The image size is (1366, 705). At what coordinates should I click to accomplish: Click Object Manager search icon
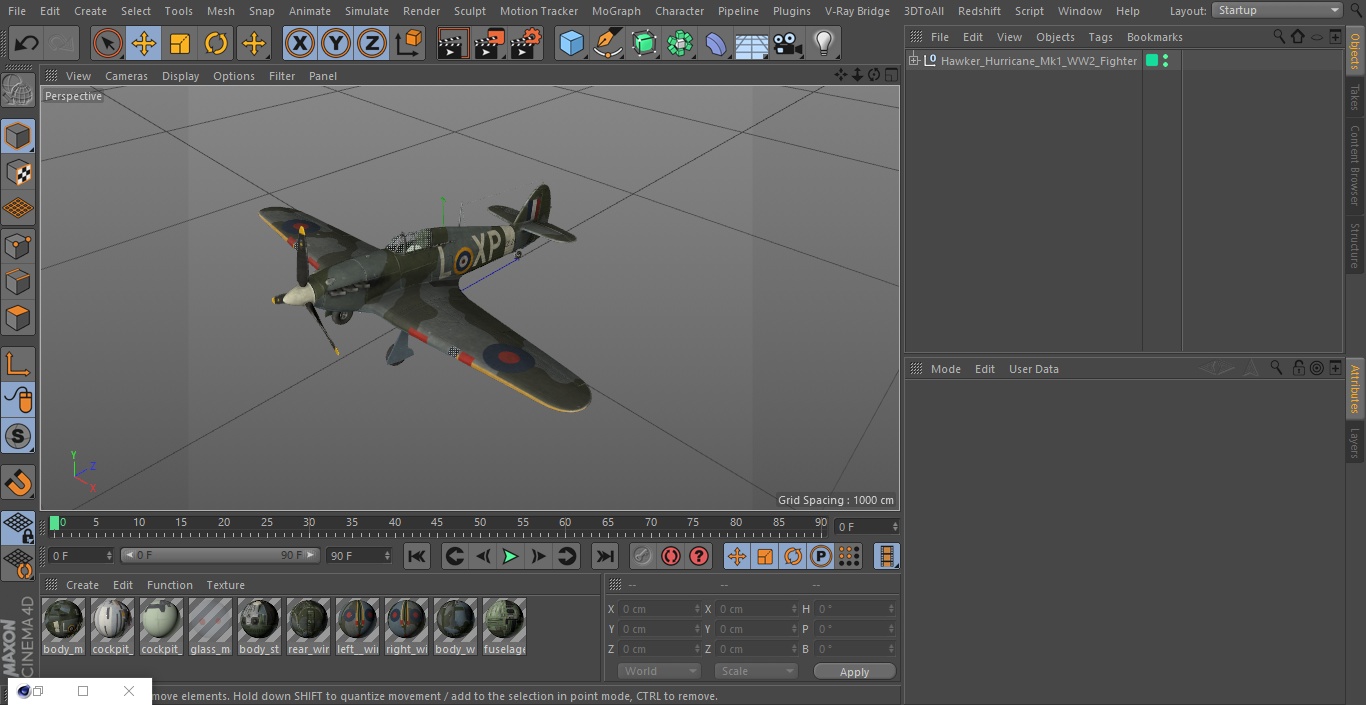(1279, 36)
